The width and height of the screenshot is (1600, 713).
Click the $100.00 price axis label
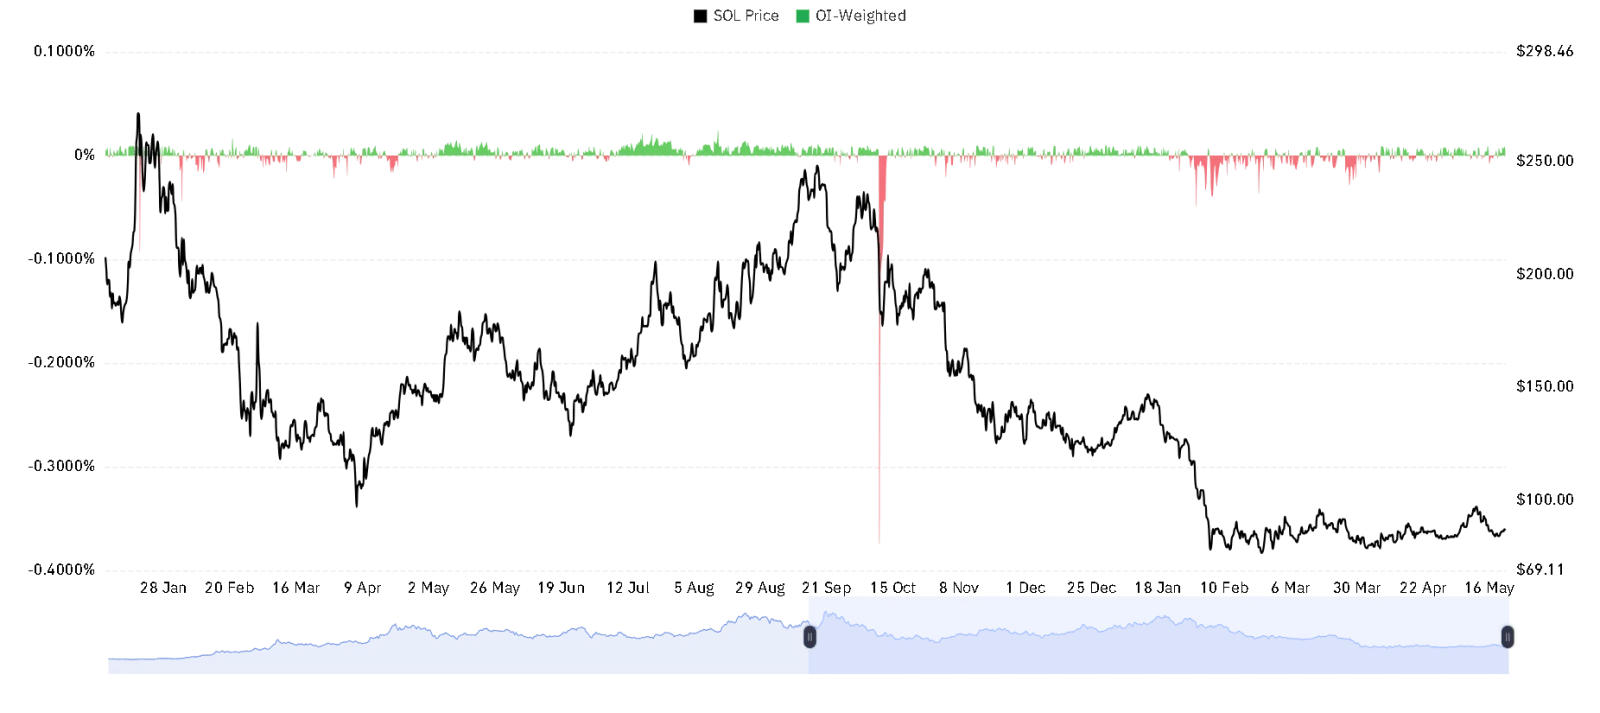(x=1545, y=500)
